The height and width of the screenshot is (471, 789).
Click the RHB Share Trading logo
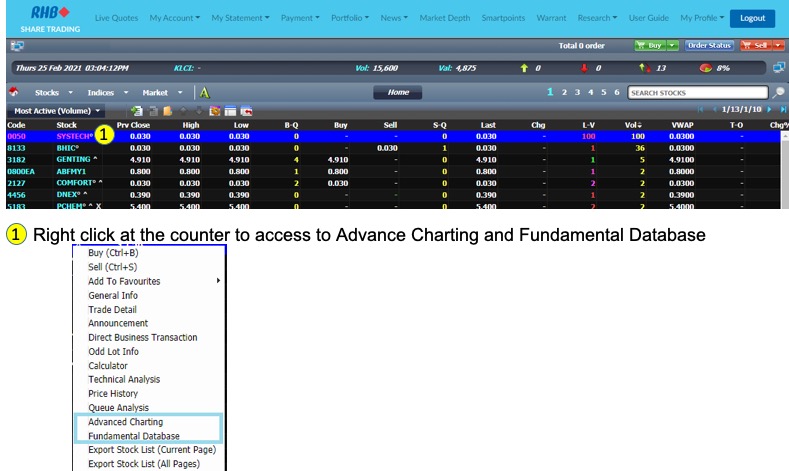point(50,19)
